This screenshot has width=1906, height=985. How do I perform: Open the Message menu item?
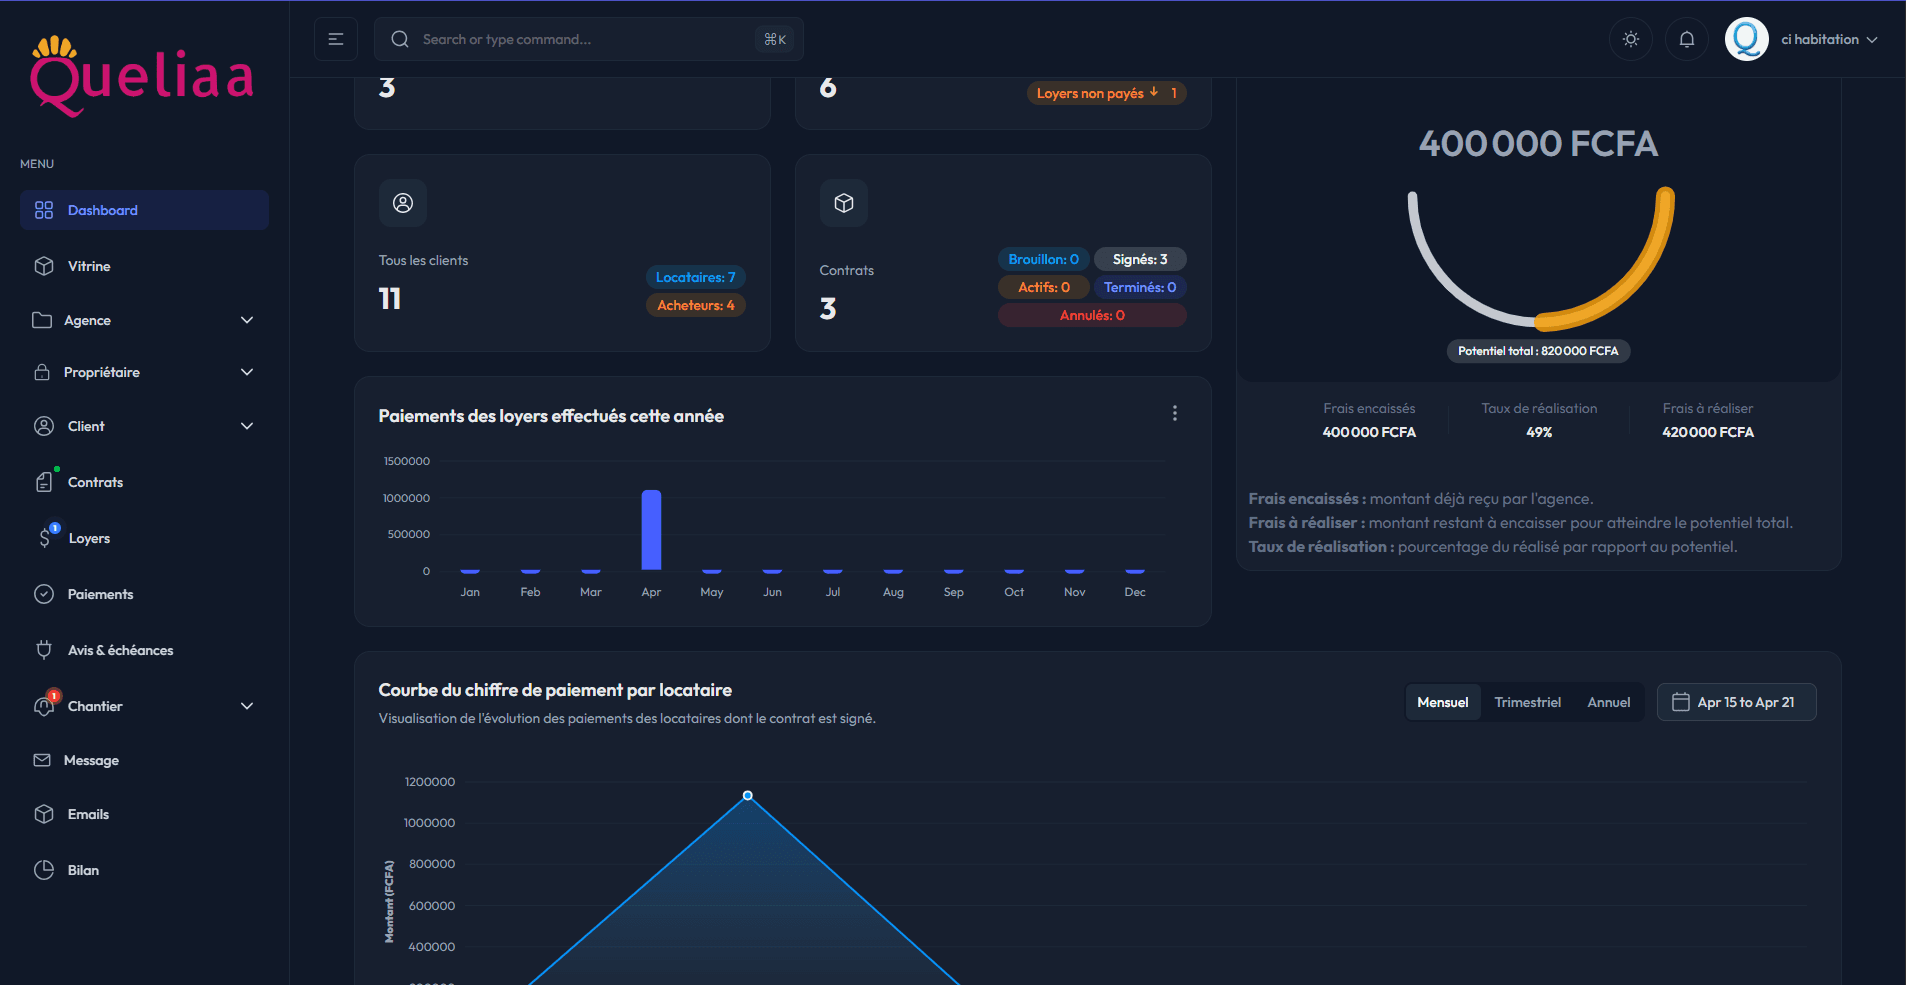coord(144,760)
